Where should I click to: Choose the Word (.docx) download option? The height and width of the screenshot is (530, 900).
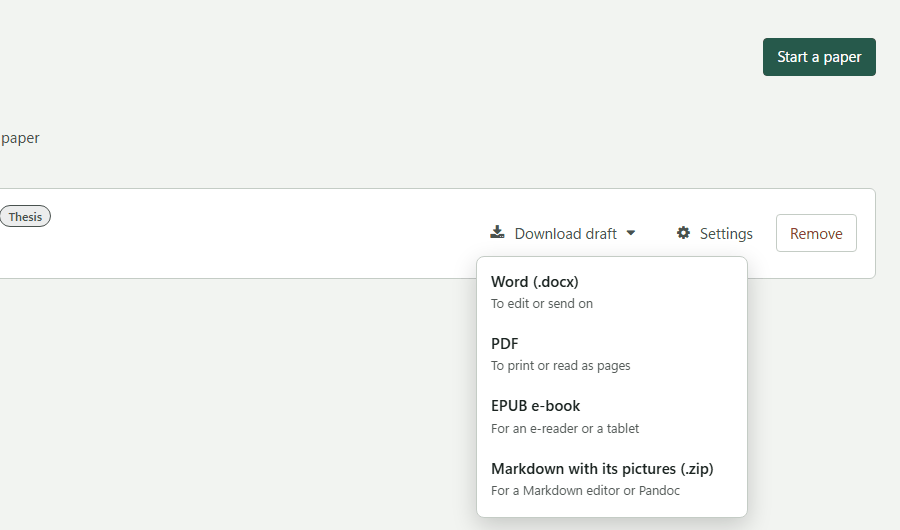coord(612,292)
